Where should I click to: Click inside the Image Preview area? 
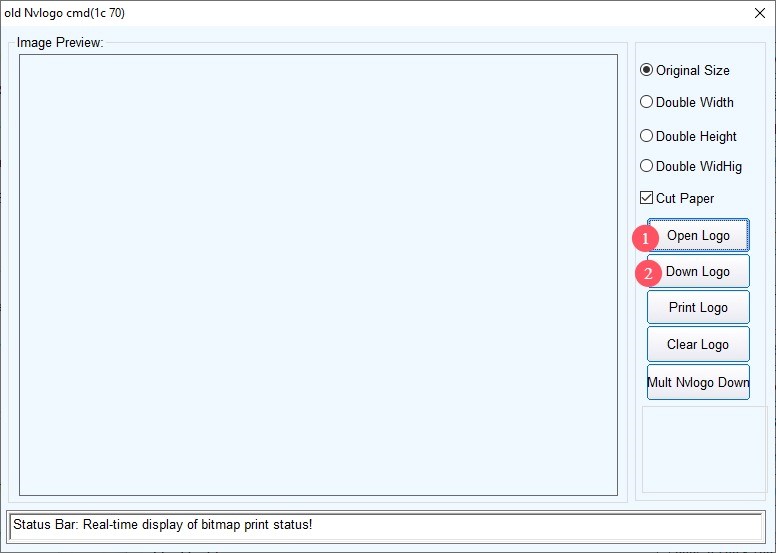point(318,275)
